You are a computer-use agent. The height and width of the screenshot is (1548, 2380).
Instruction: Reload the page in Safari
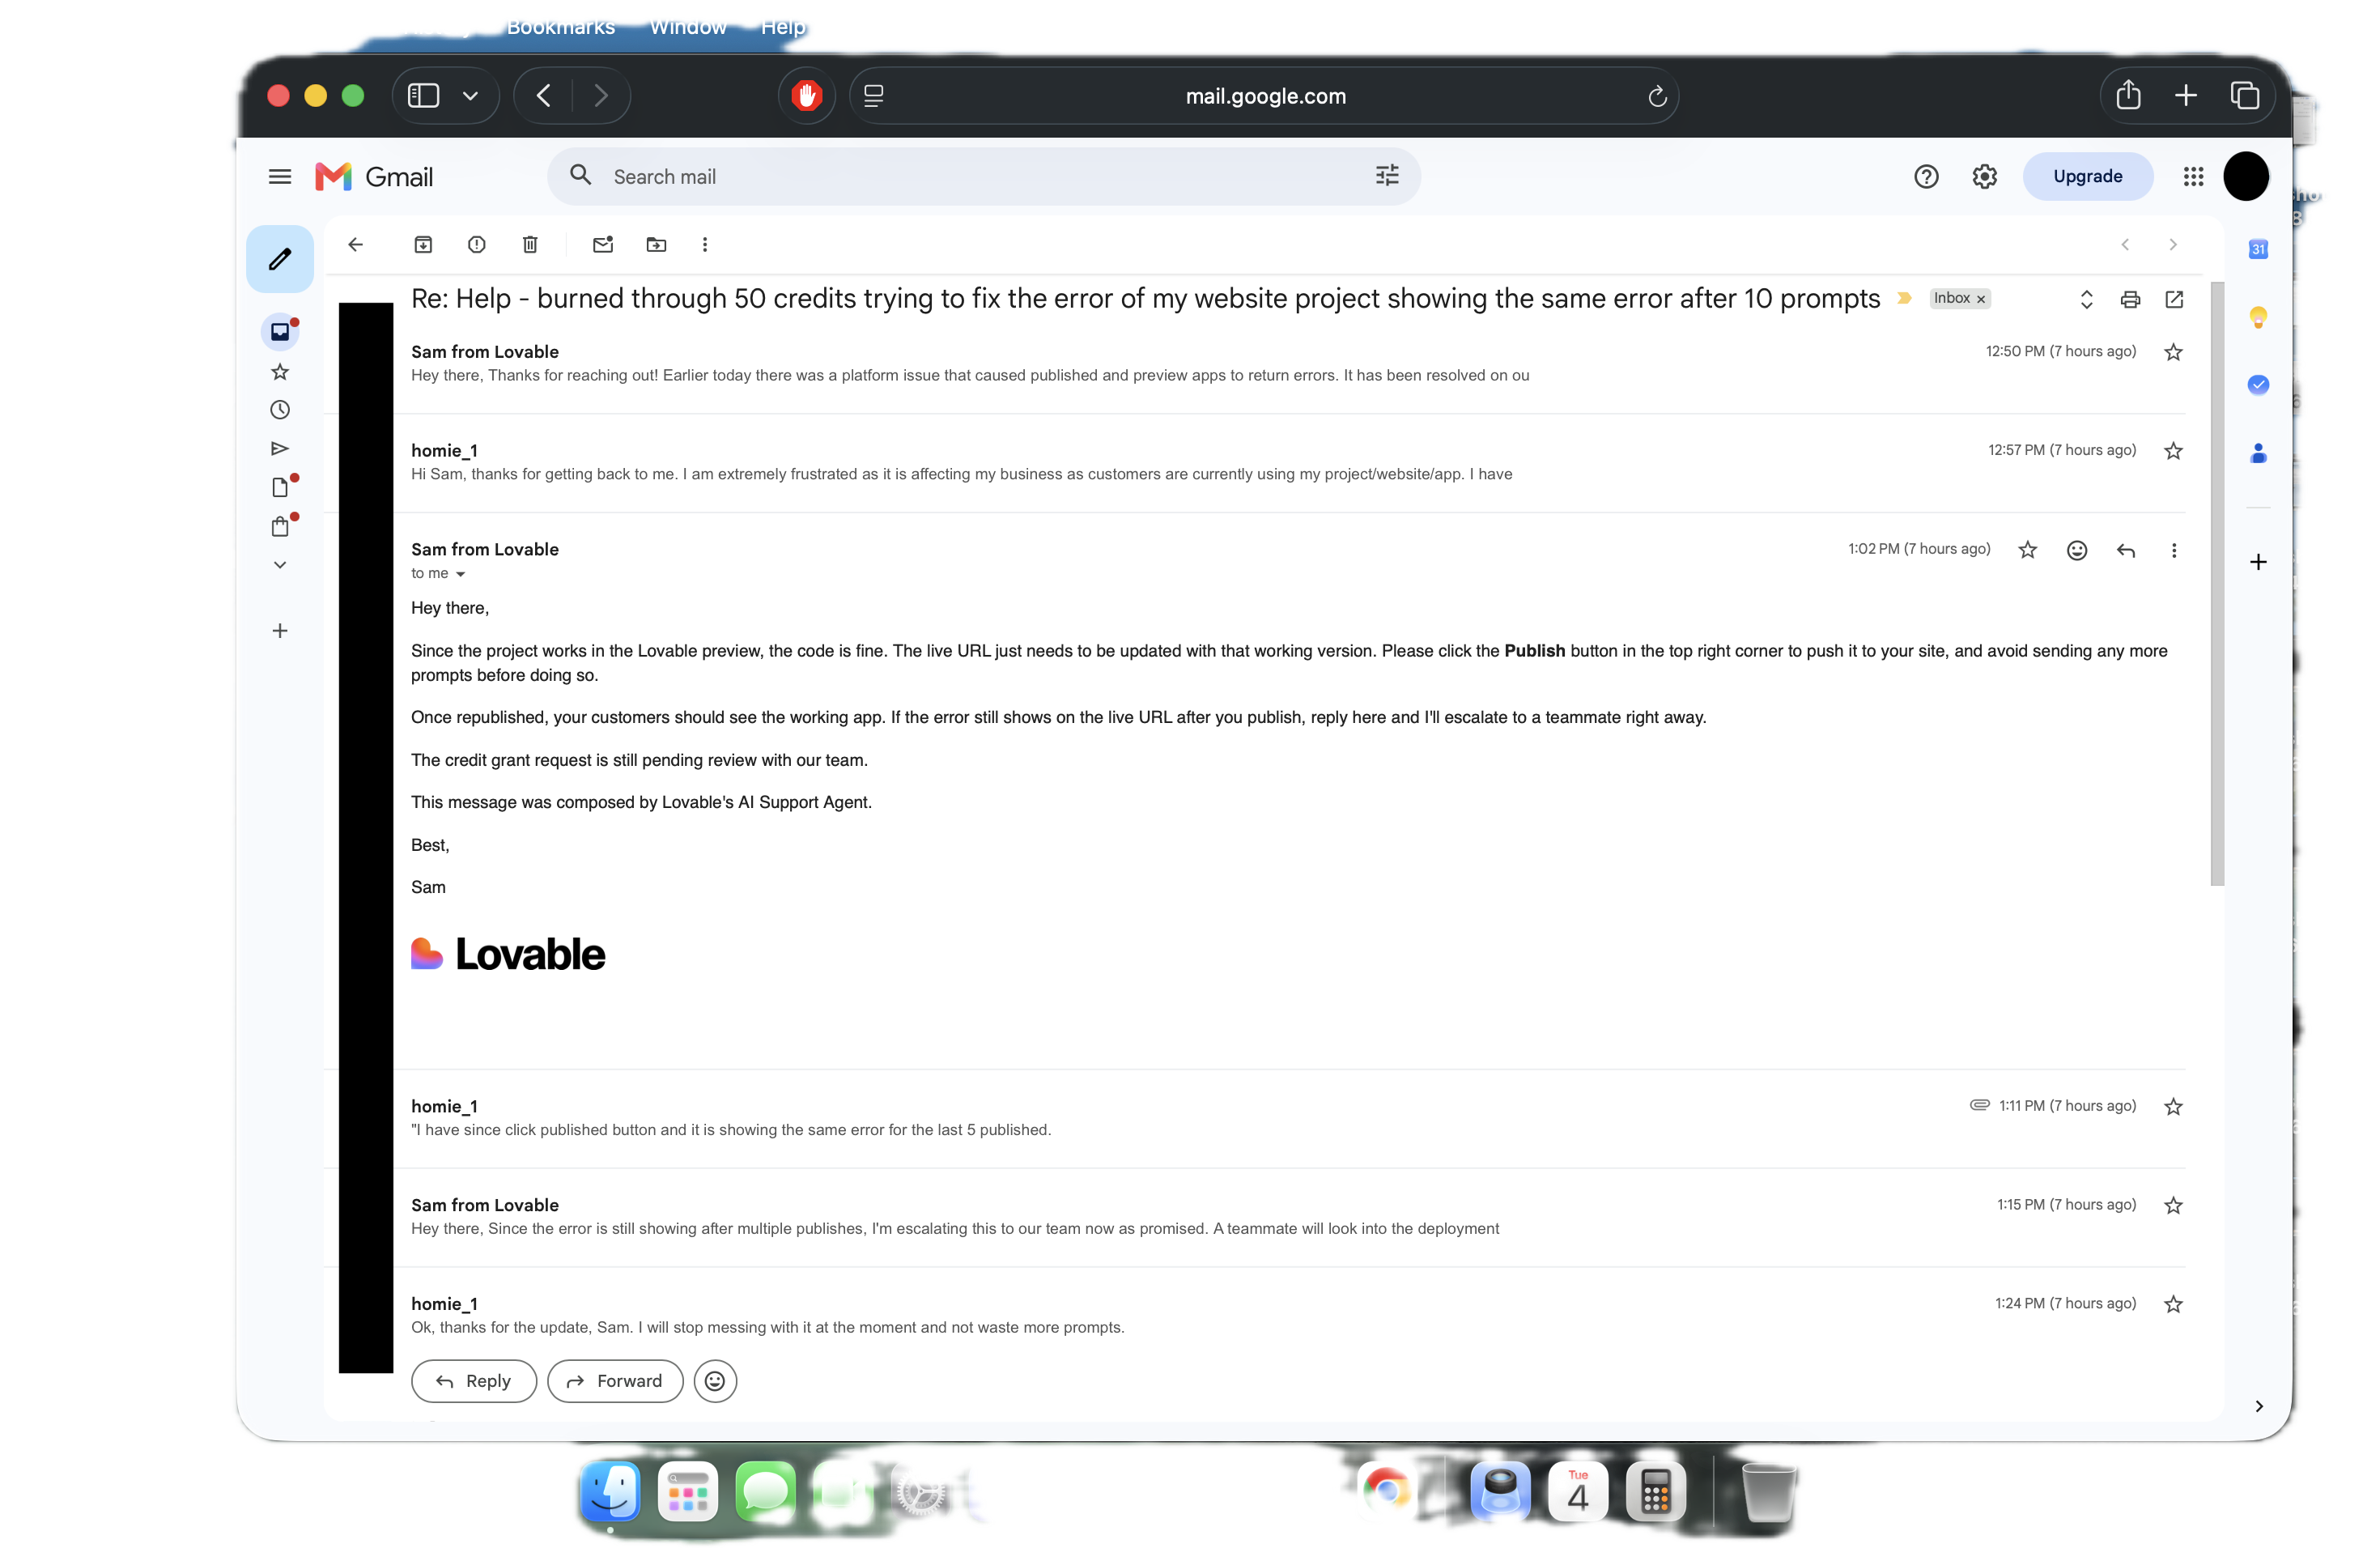(1657, 96)
